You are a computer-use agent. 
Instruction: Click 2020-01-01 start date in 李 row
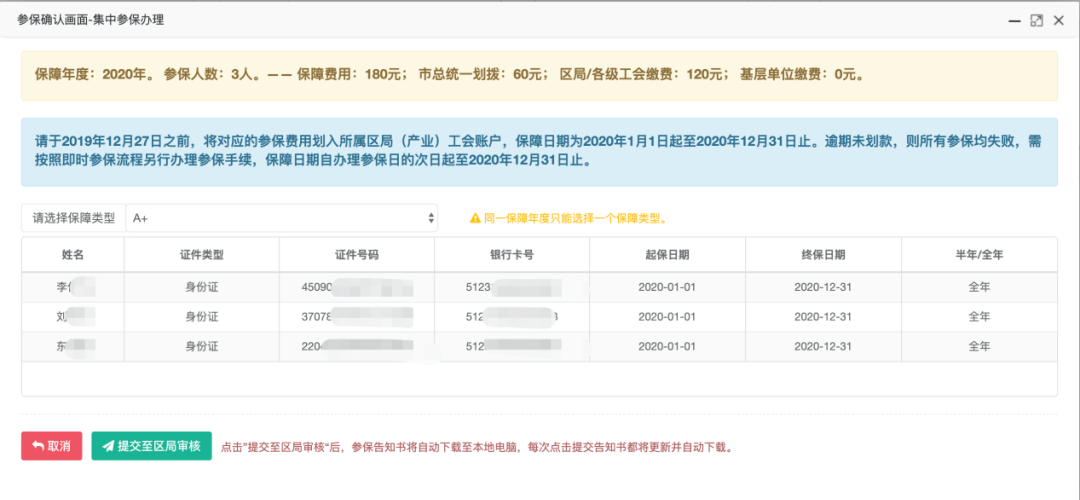click(667, 287)
